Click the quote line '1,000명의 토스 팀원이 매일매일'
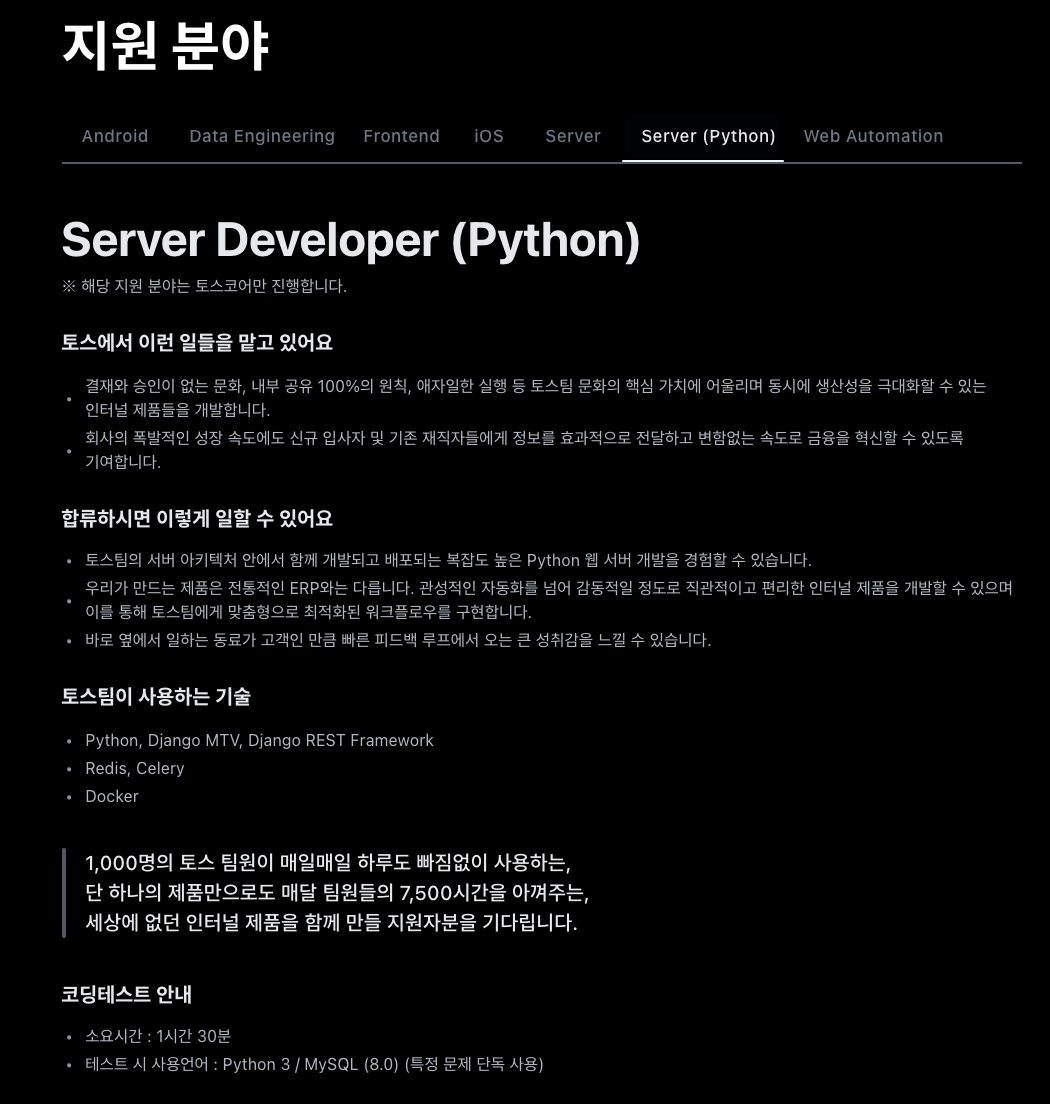Viewport: 1050px width, 1104px height. click(x=328, y=862)
